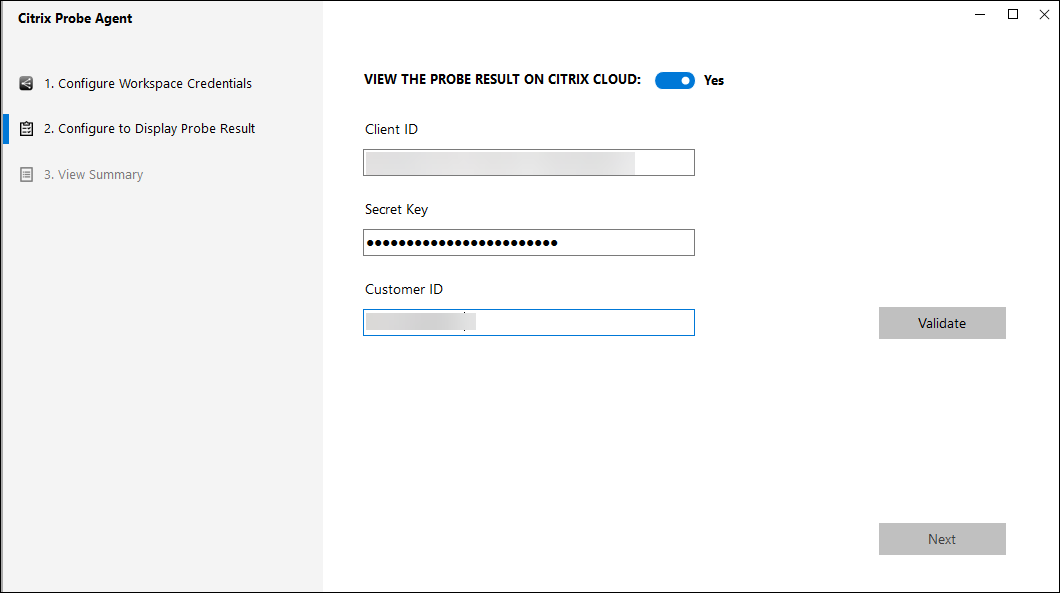
Task: Minimize the Citrix Probe Agent window
Action: (981, 14)
